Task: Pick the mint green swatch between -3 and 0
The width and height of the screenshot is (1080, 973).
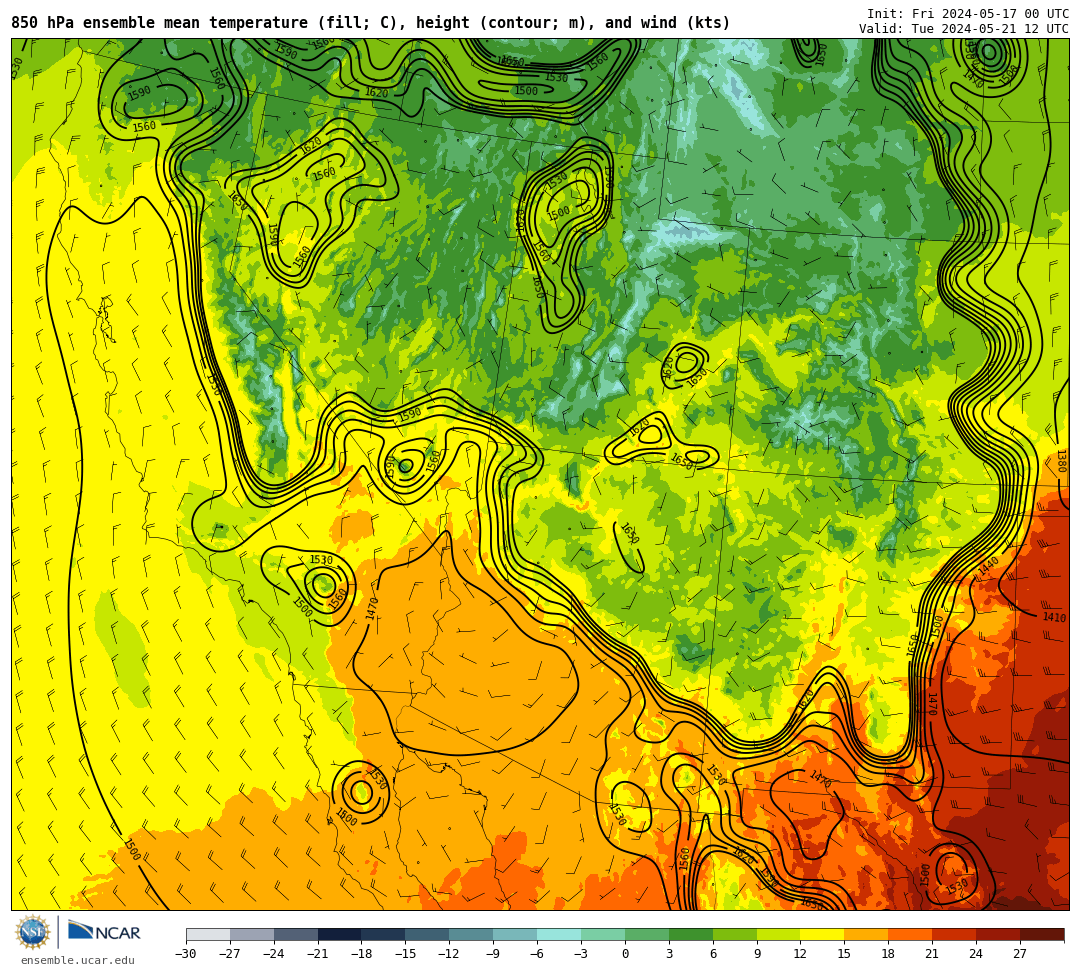Action: point(603,934)
